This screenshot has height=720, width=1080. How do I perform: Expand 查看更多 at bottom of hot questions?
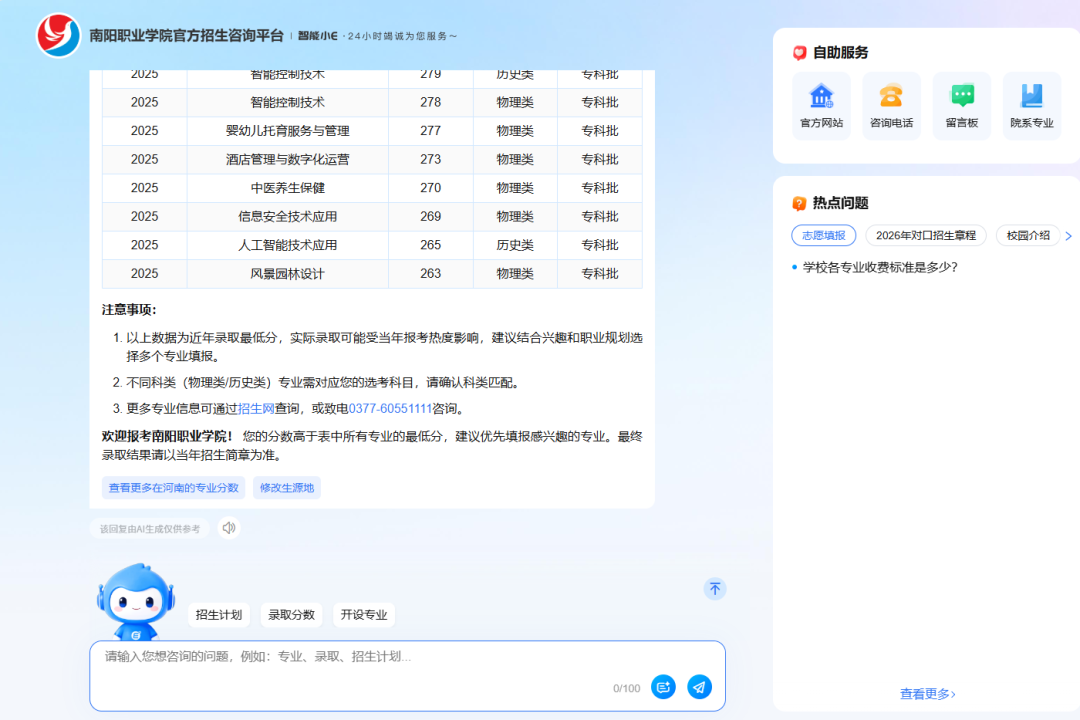927,693
